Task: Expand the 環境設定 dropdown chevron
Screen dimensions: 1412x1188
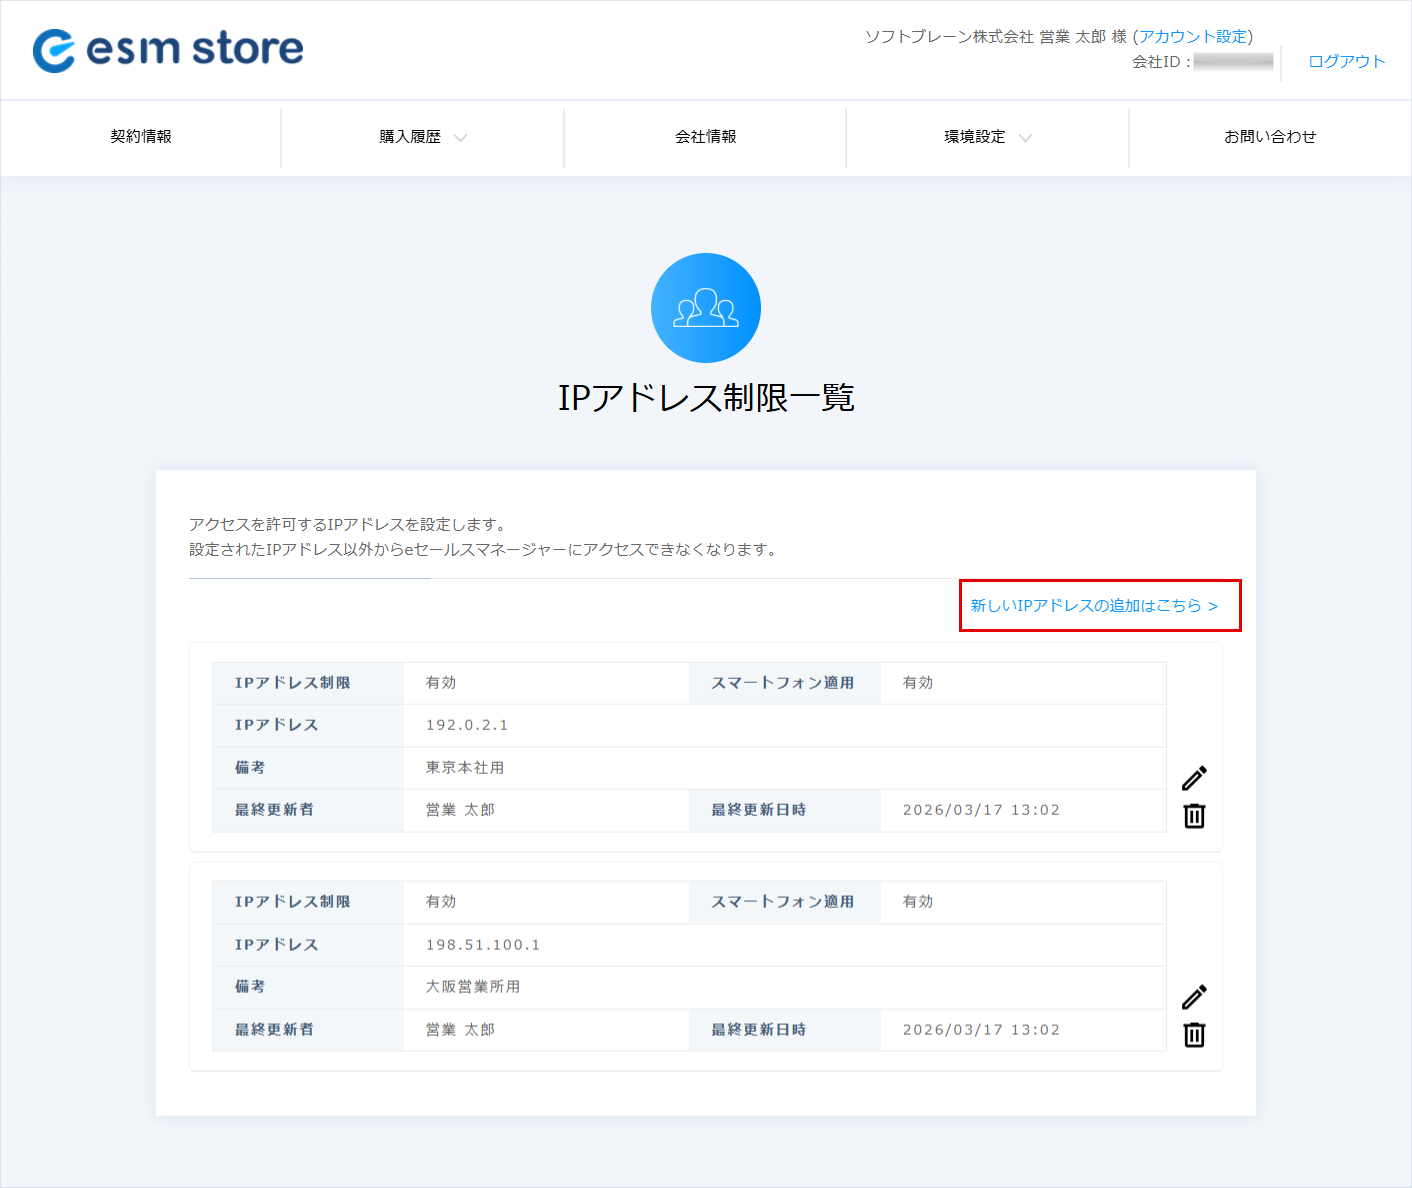Action: (x=1025, y=138)
